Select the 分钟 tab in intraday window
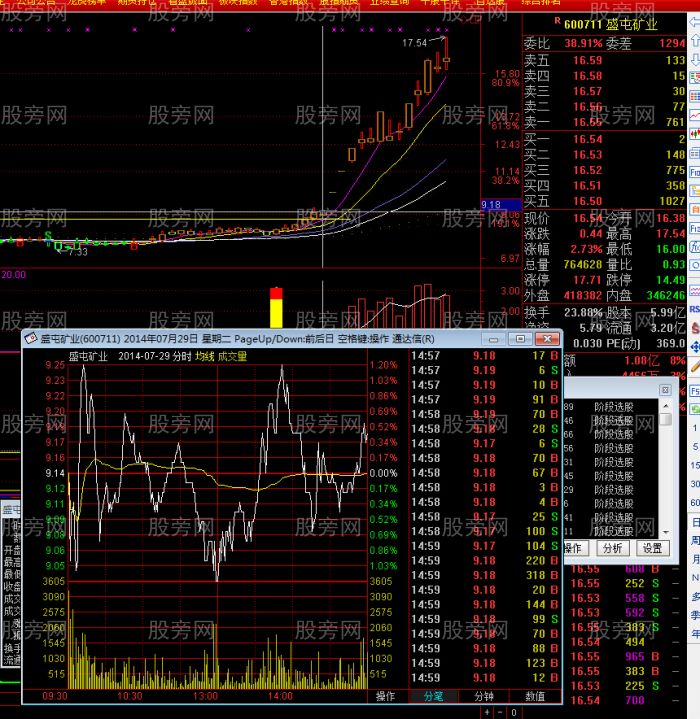This screenshot has height=719, width=700. click(x=484, y=696)
